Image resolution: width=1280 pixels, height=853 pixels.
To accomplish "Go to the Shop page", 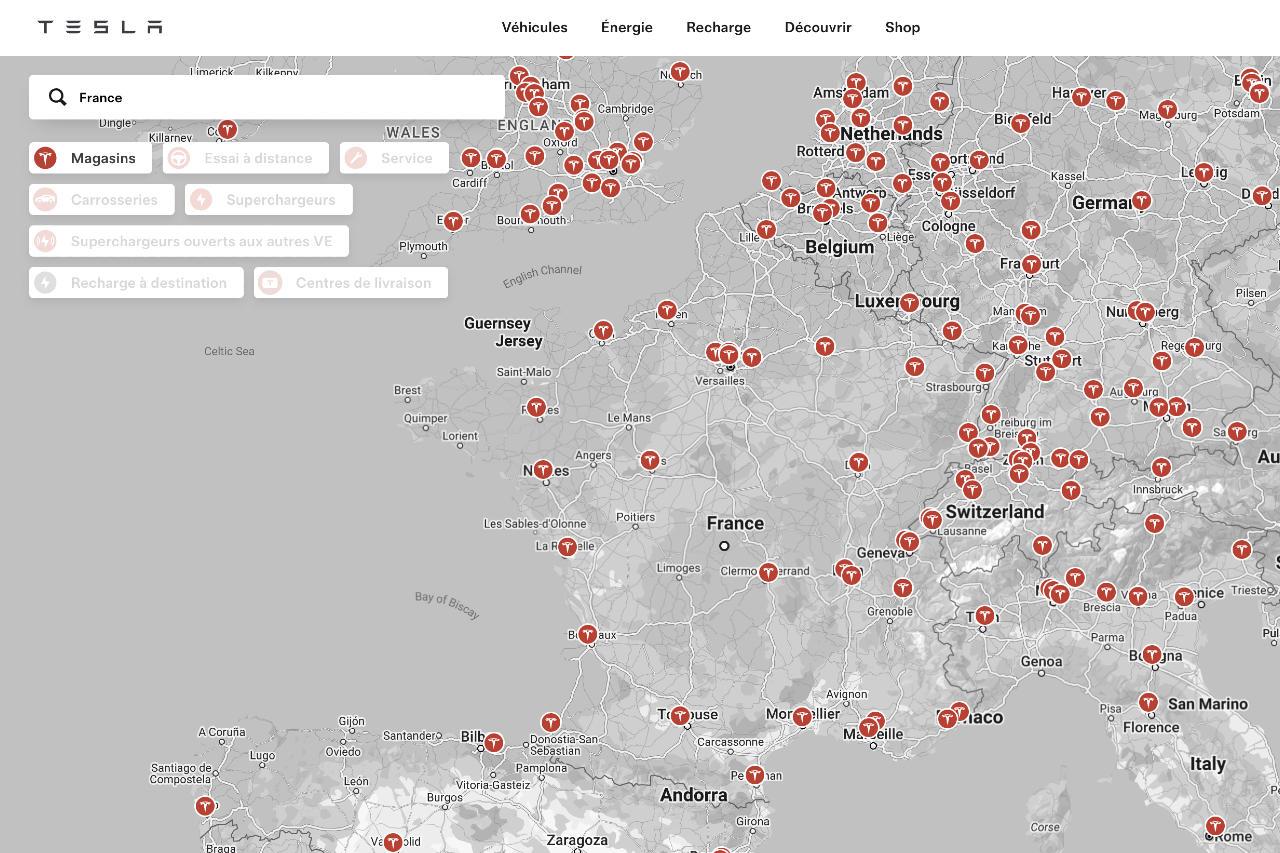I will coord(902,27).
